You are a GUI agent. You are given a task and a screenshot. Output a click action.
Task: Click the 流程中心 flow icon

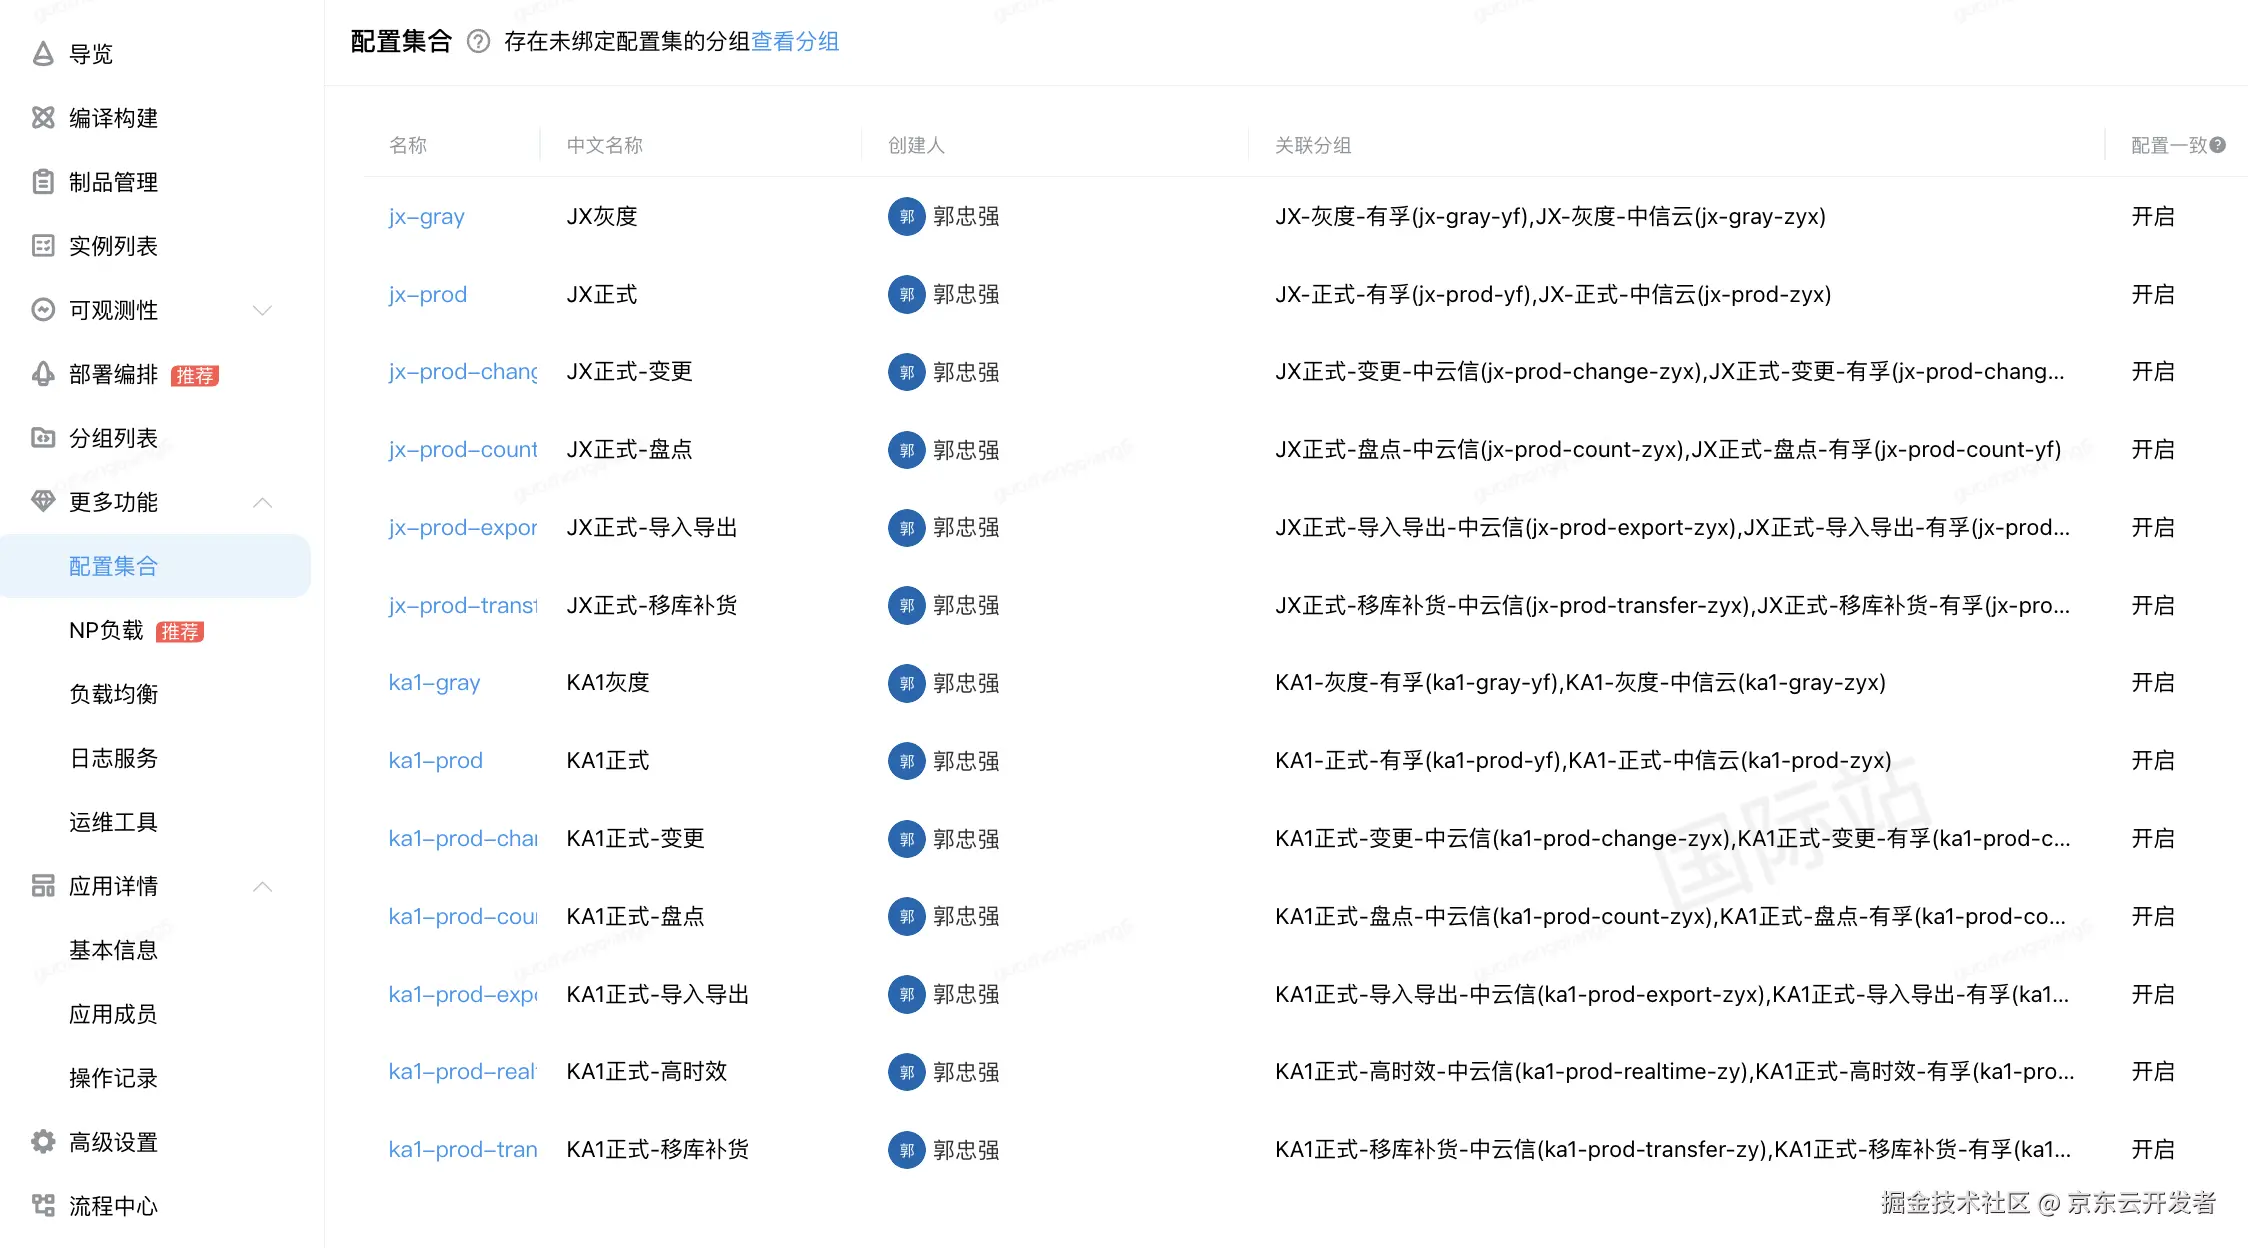[x=42, y=1206]
